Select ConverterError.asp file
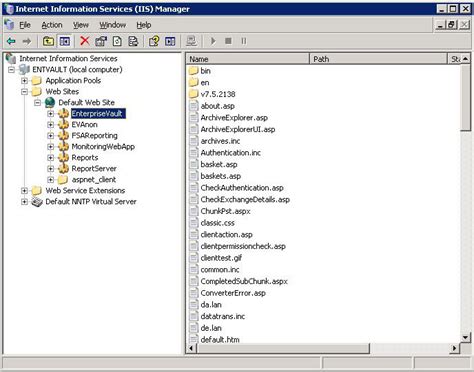The width and height of the screenshot is (474, 372). click(233, 293)
